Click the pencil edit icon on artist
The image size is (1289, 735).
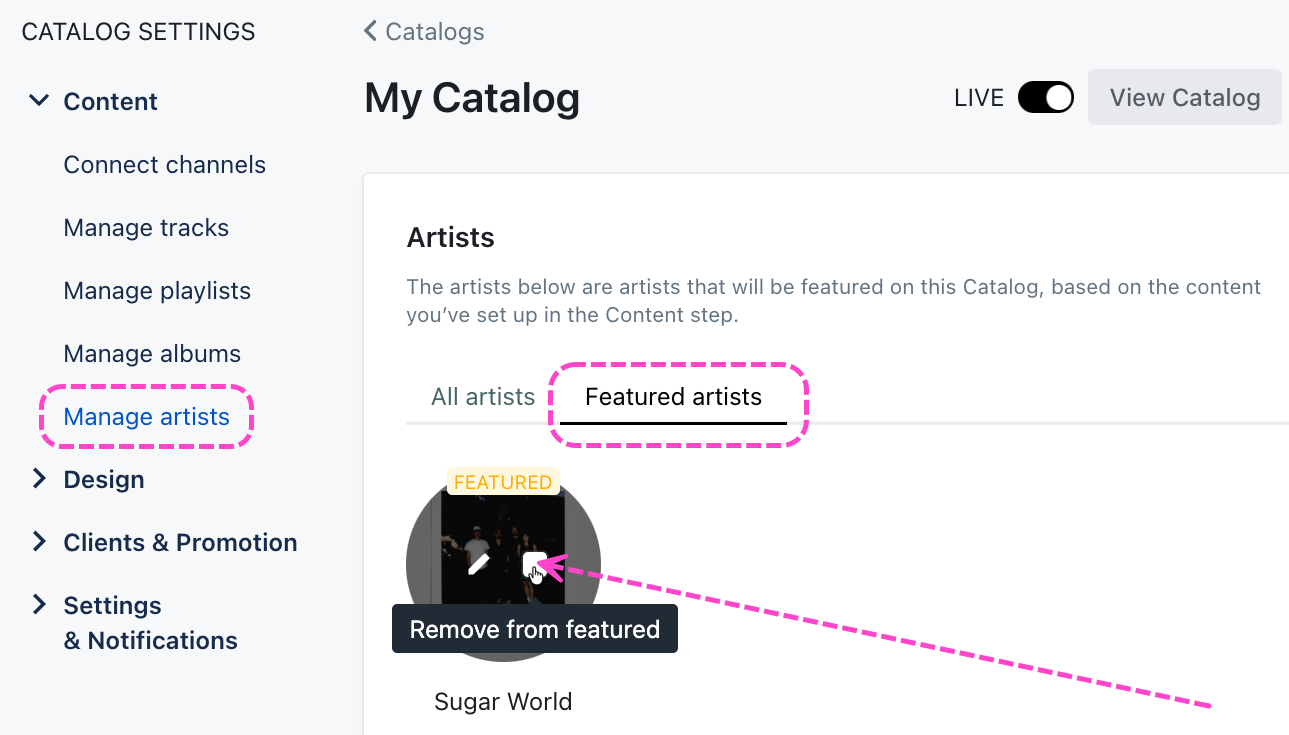(x=478, y=565)
